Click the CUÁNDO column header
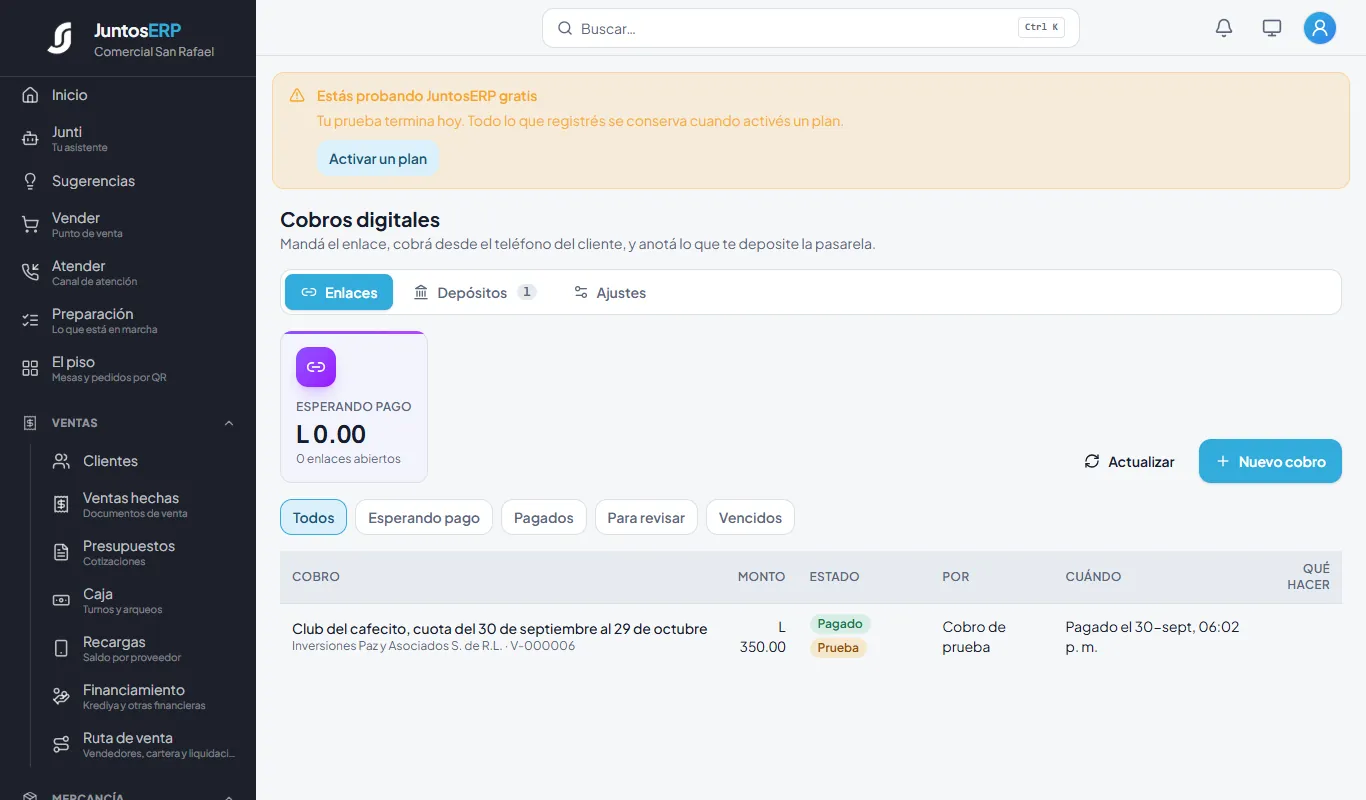Viewport: 1366px width, 800px height. coord(1093,577)
